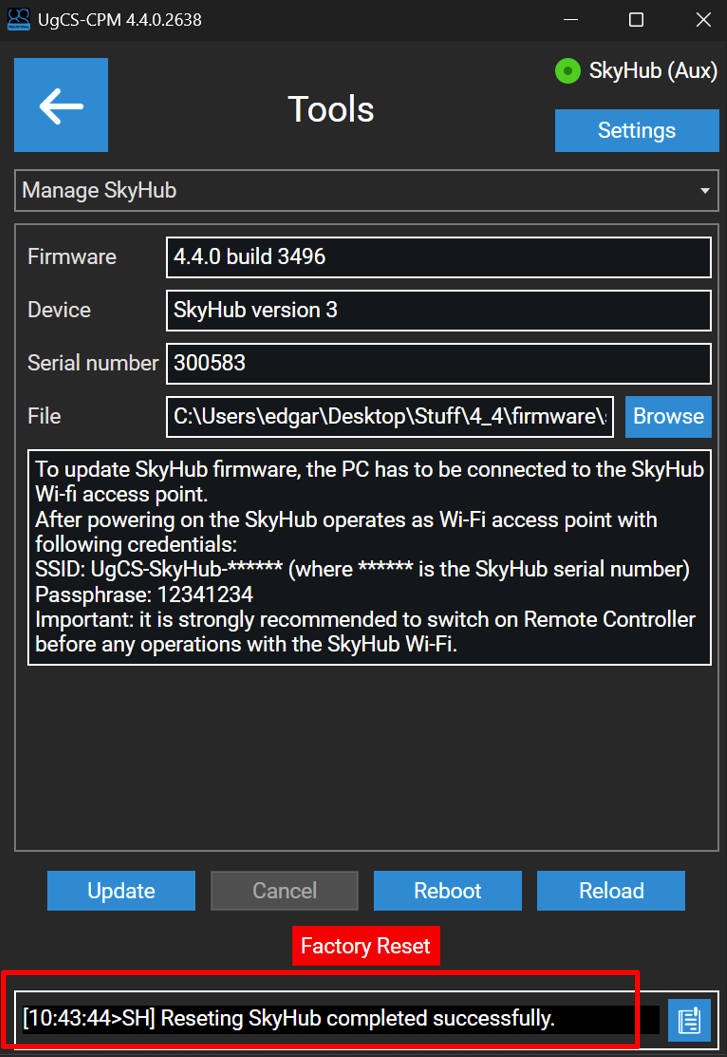
Task: Click the UgCS-CPM app icon in title bar
Action: 19,19
